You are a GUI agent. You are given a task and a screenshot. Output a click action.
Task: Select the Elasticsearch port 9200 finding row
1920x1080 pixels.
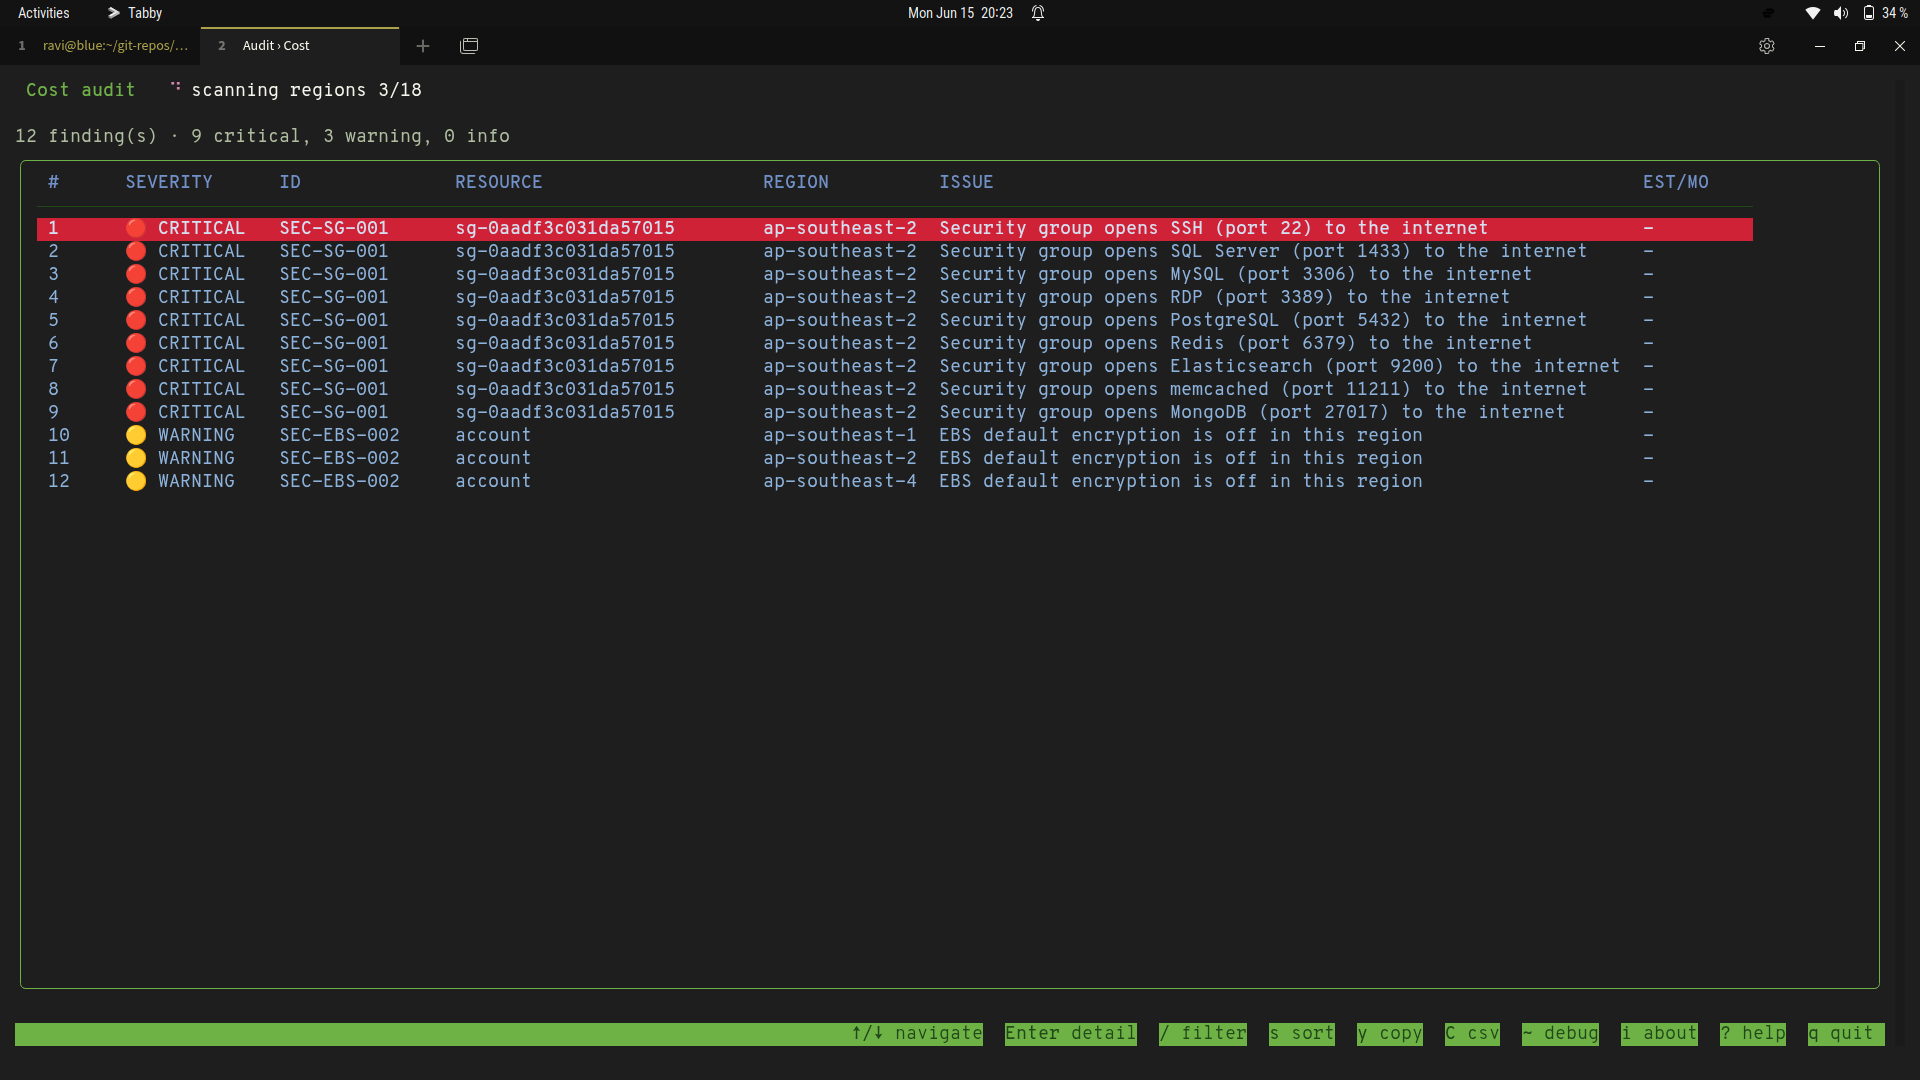895,367
